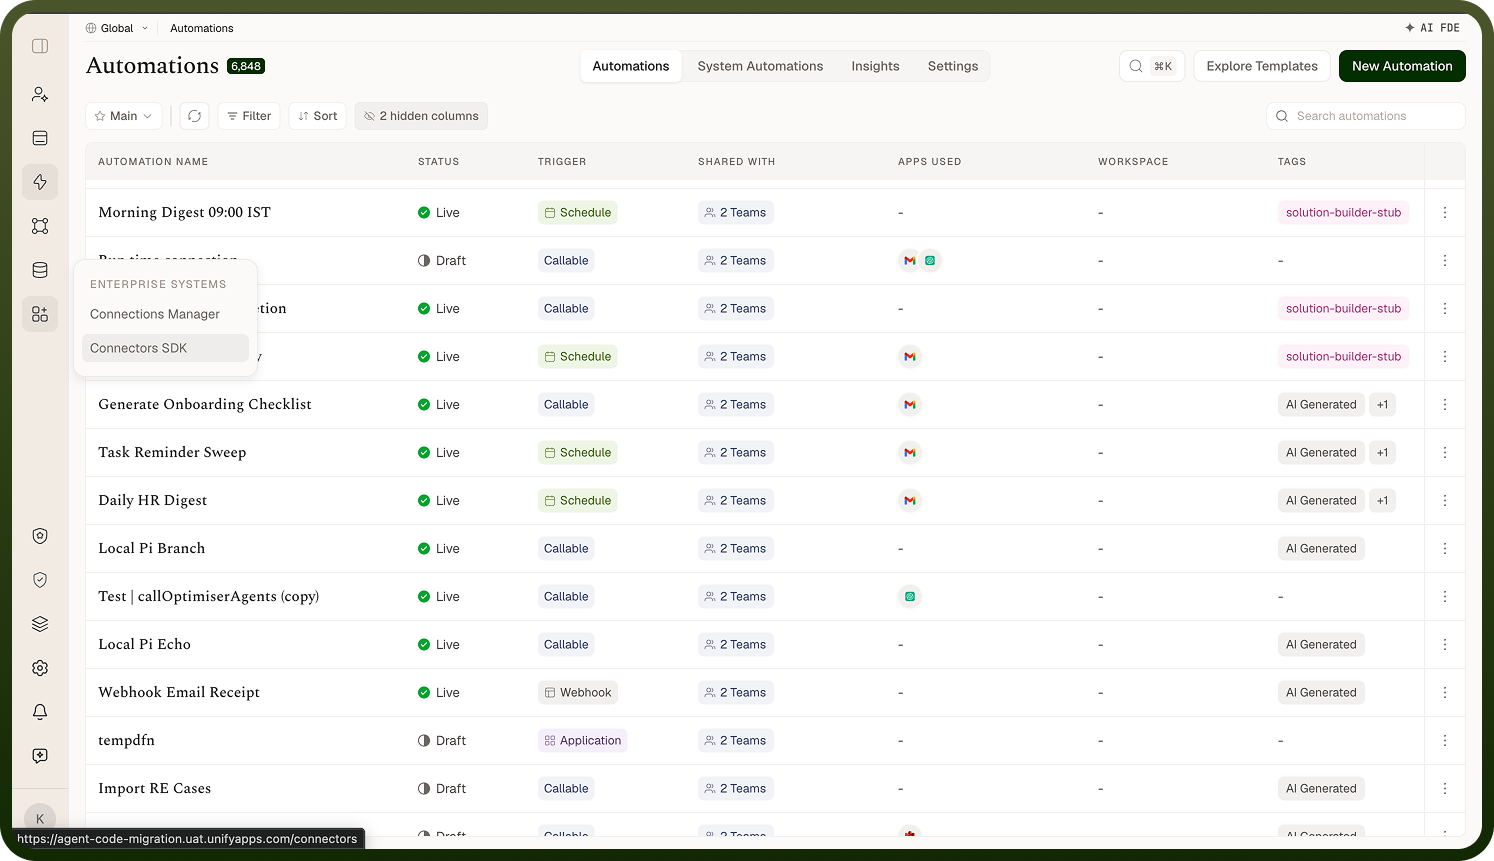This screenshot has height=861, width=1494.
Task: Click the refresh icon in toolbar
Action: tap(195, 116)
